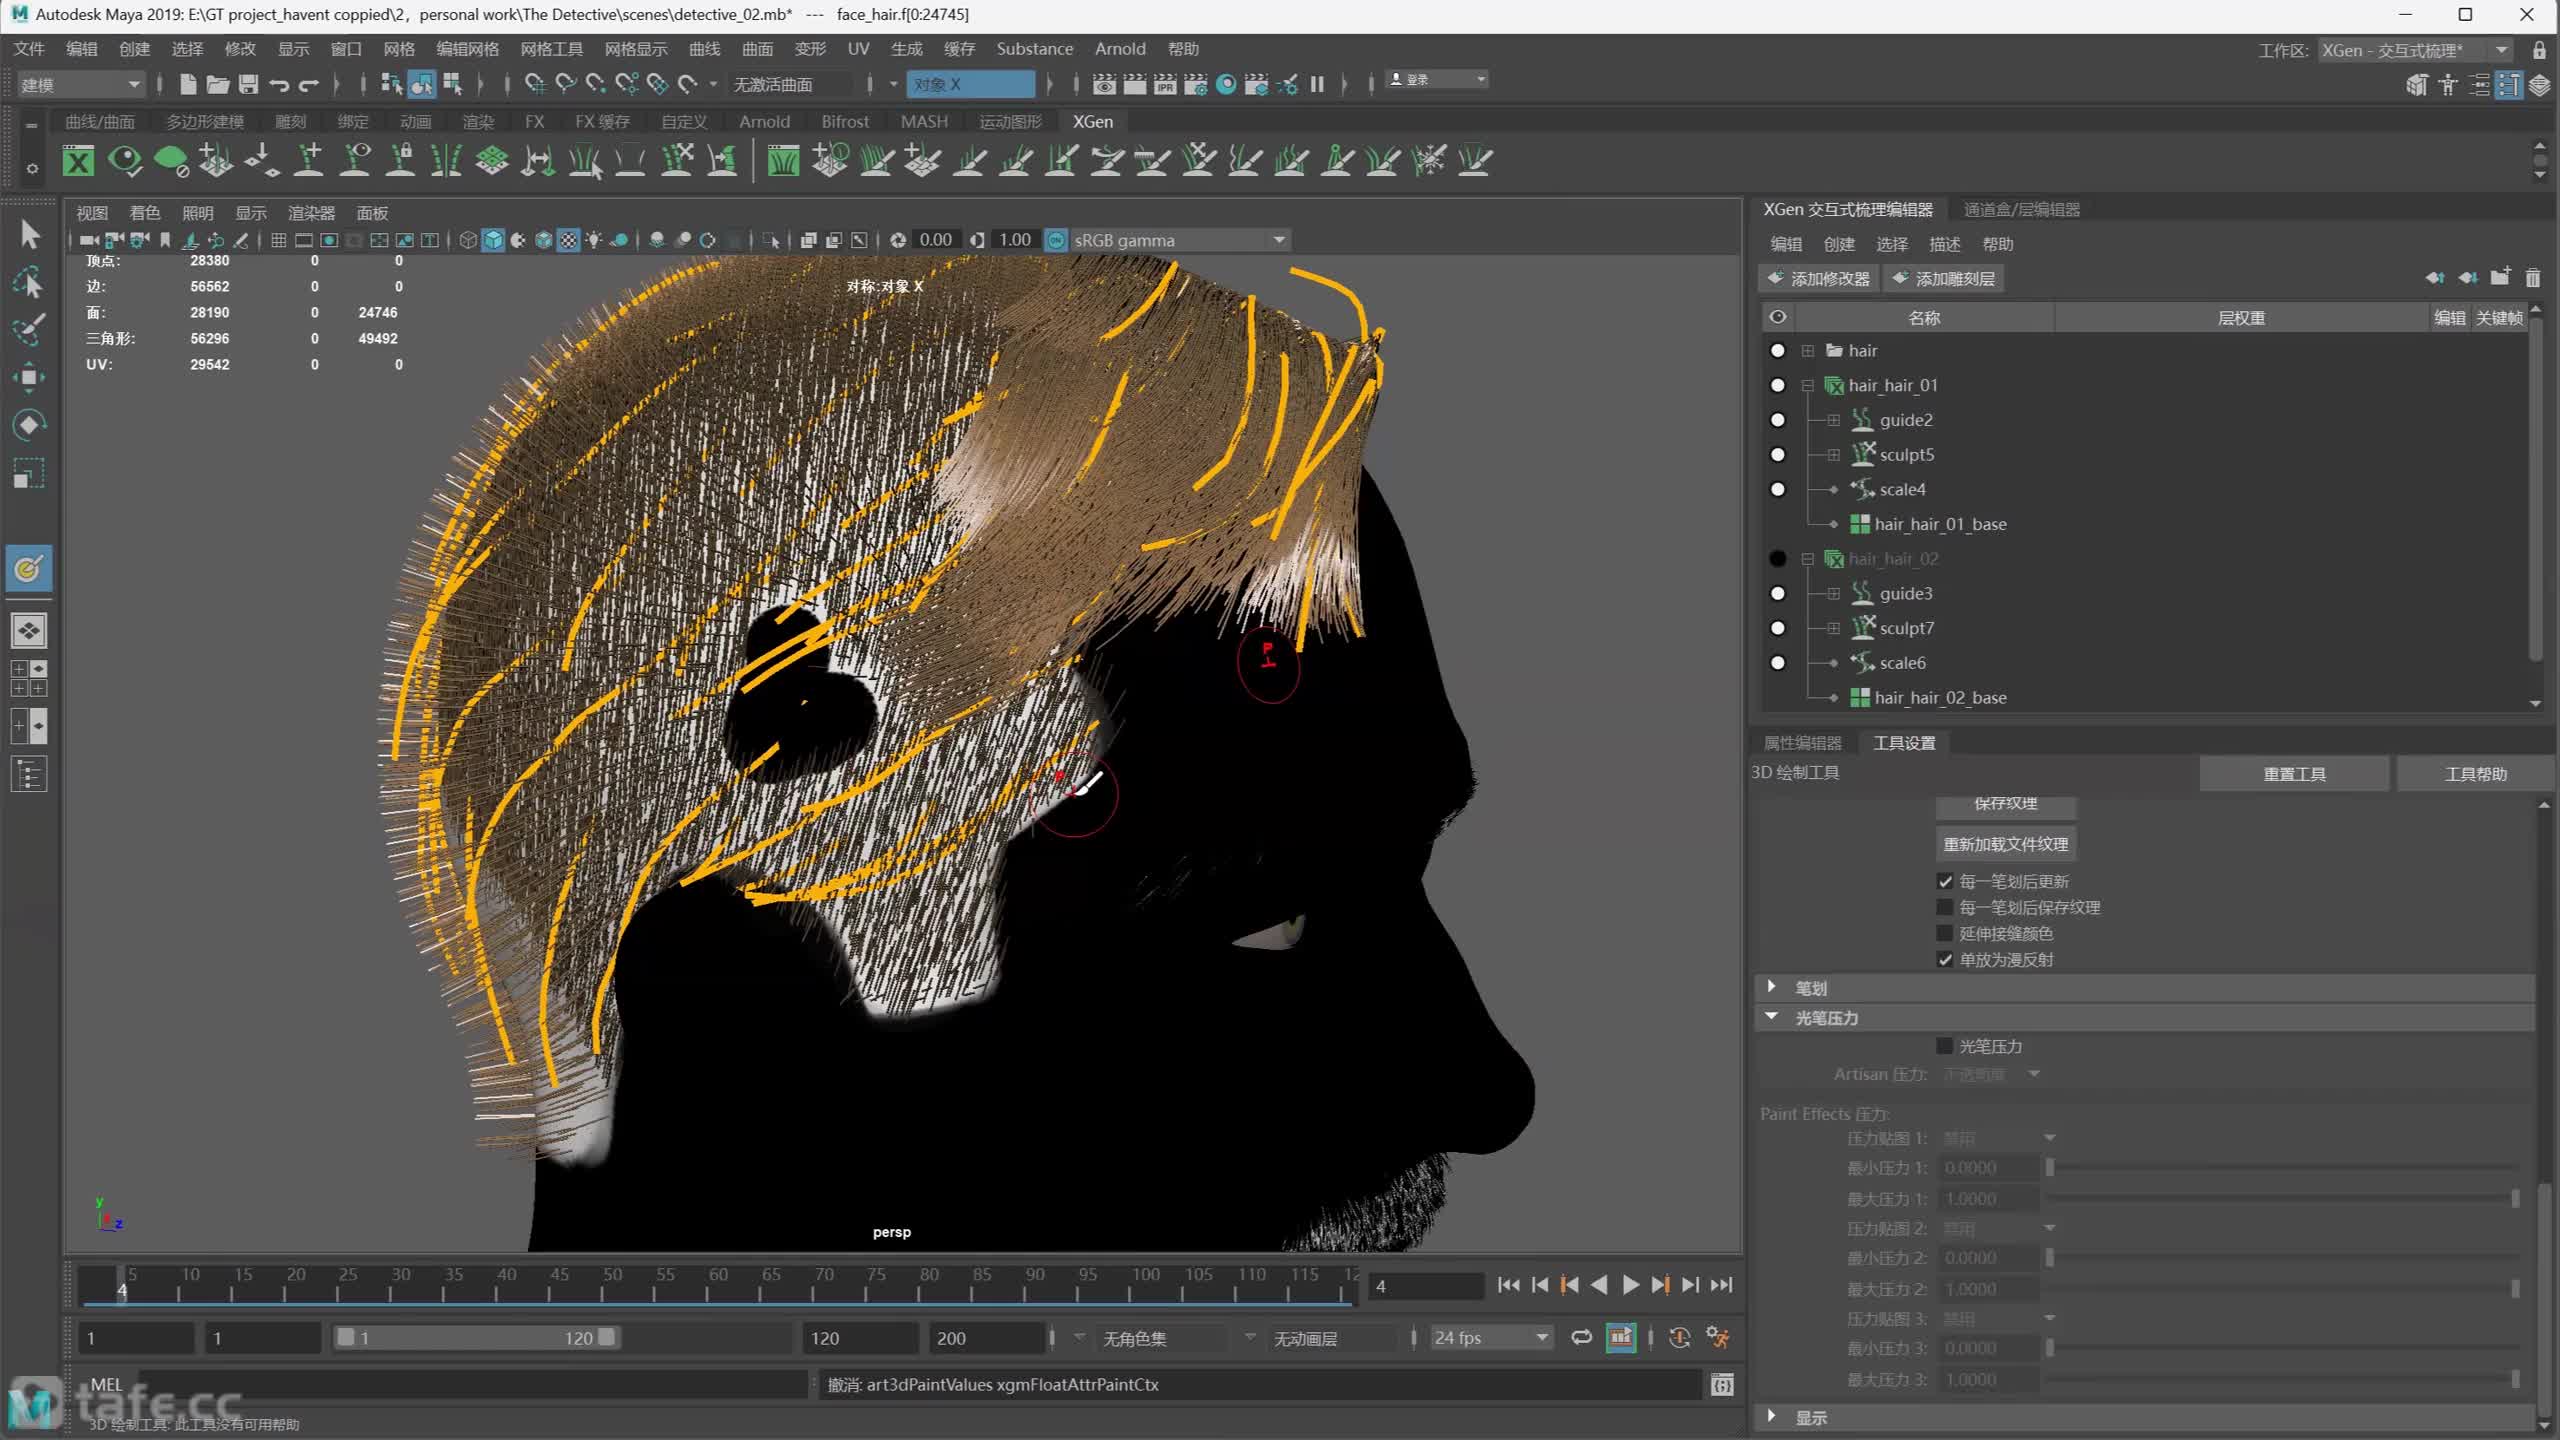2560x1440 pixels.
Task: Expand the hair folder tree node
Action: (1808, 351)
